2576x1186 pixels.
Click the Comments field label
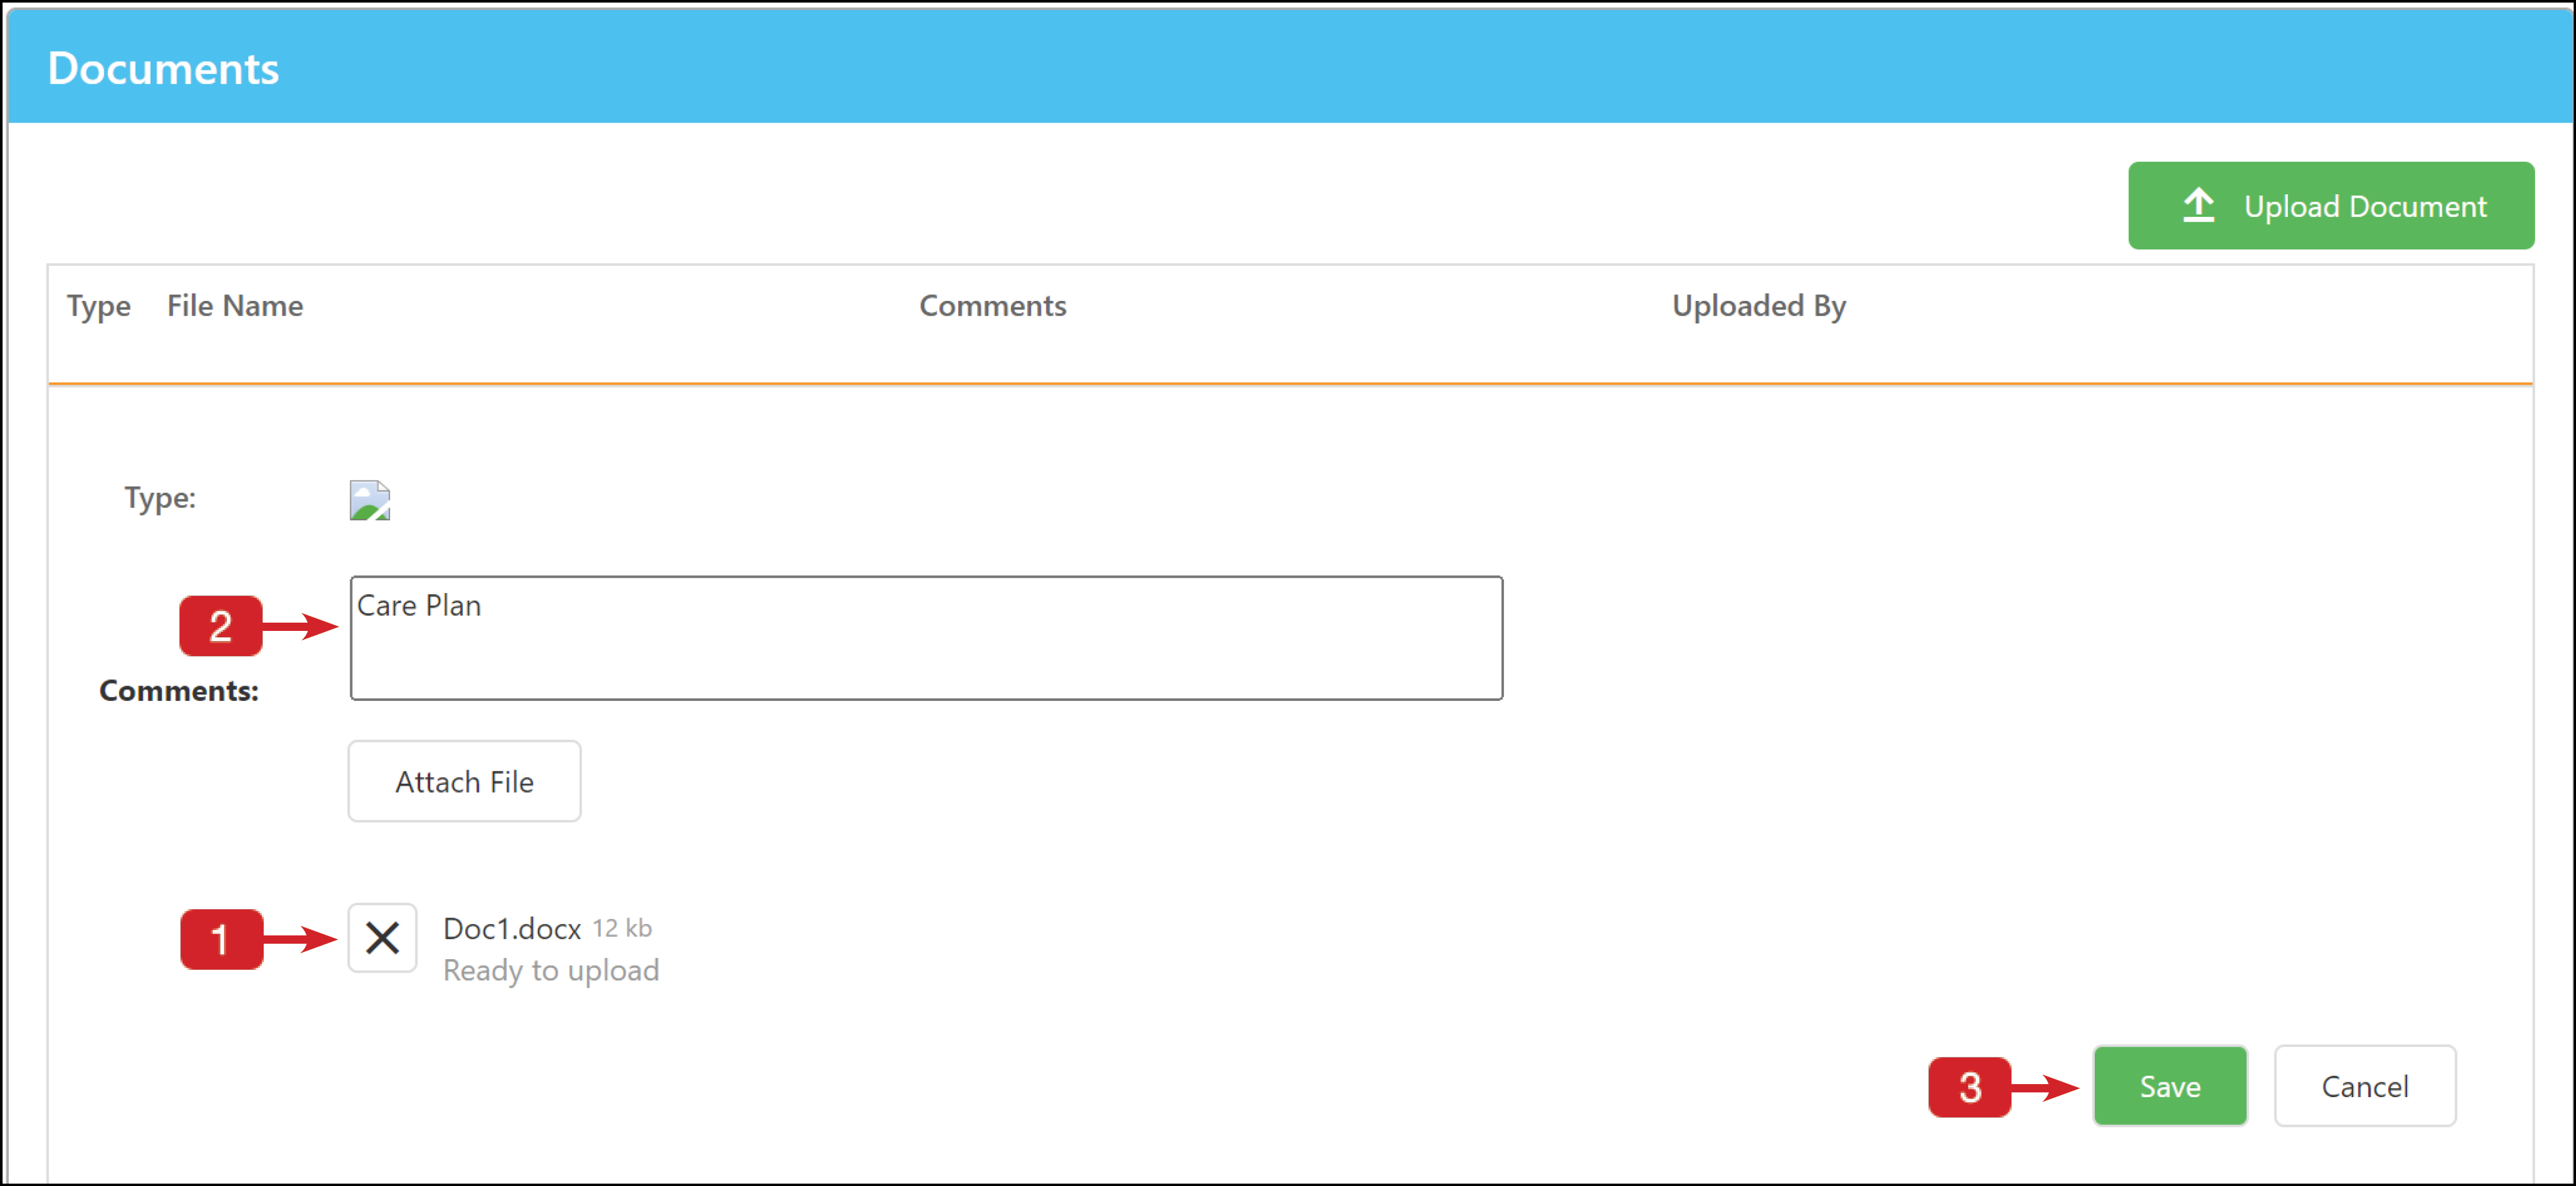(x=179, y=690)
